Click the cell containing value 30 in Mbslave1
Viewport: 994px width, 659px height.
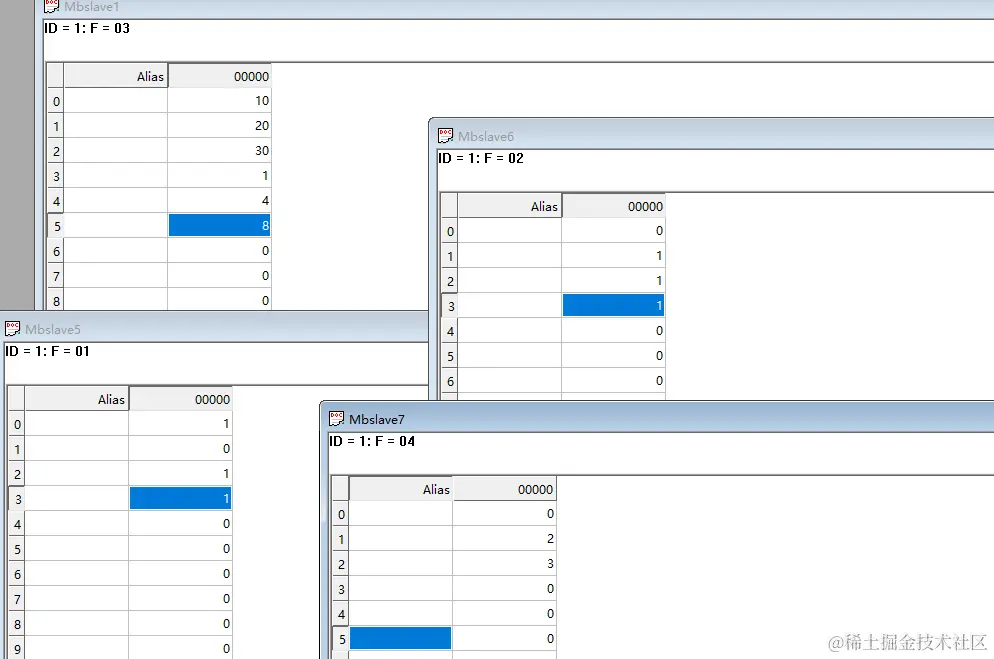point(219,150)
